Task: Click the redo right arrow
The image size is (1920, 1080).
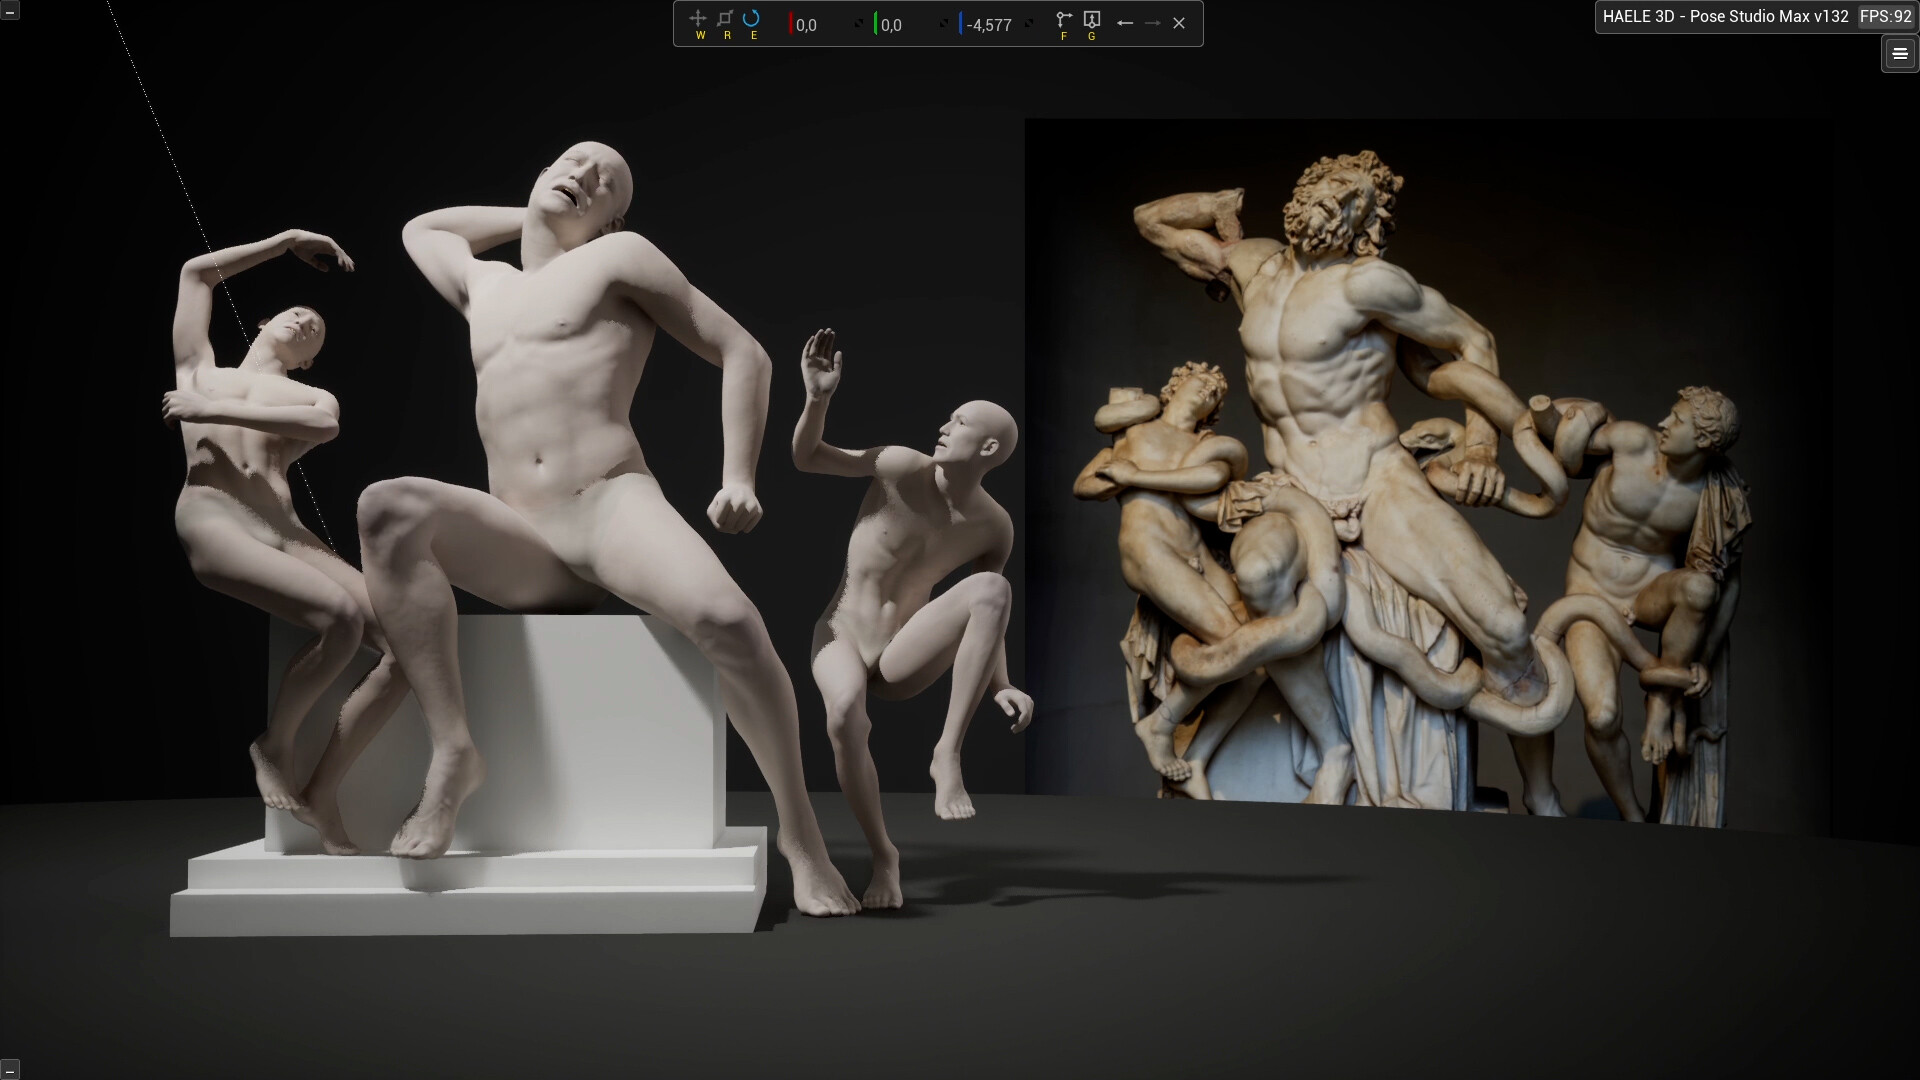Action: click(1152, 23)
